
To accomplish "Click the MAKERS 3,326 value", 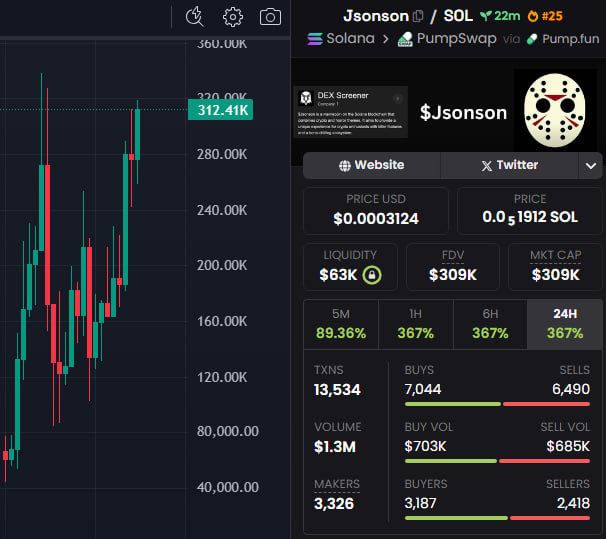I will pos(334,503).
